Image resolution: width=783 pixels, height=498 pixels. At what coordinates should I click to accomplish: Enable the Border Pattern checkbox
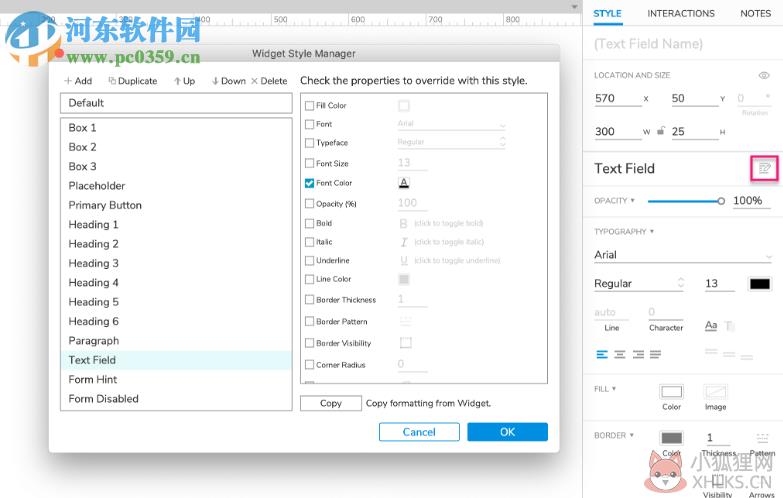(310, 322)
